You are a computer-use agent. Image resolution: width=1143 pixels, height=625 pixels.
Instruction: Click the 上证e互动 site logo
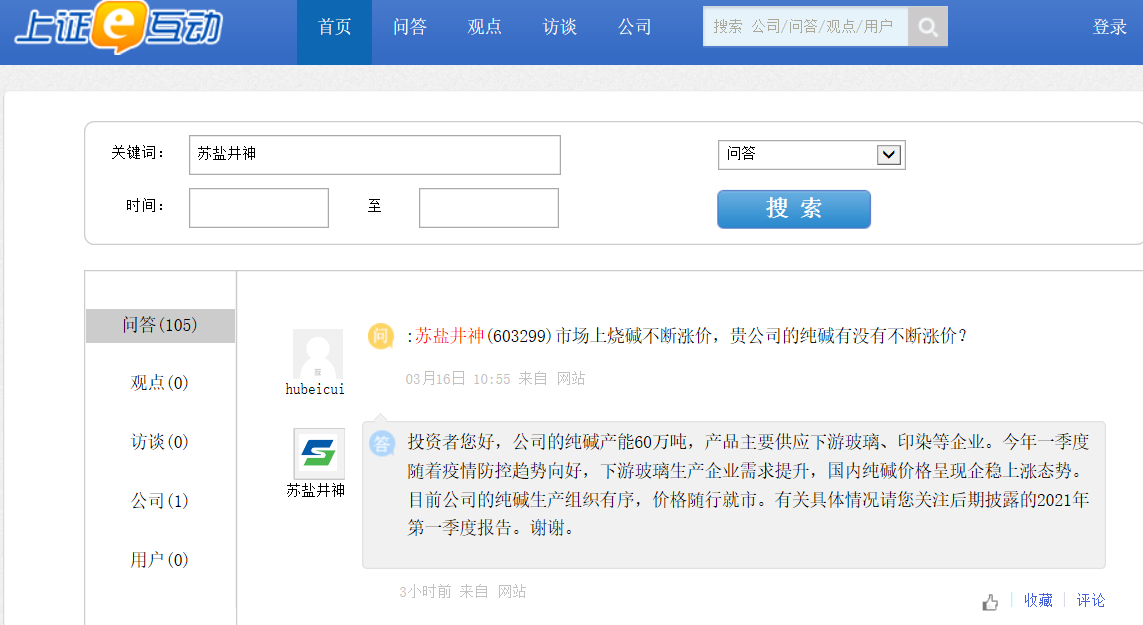118,28
